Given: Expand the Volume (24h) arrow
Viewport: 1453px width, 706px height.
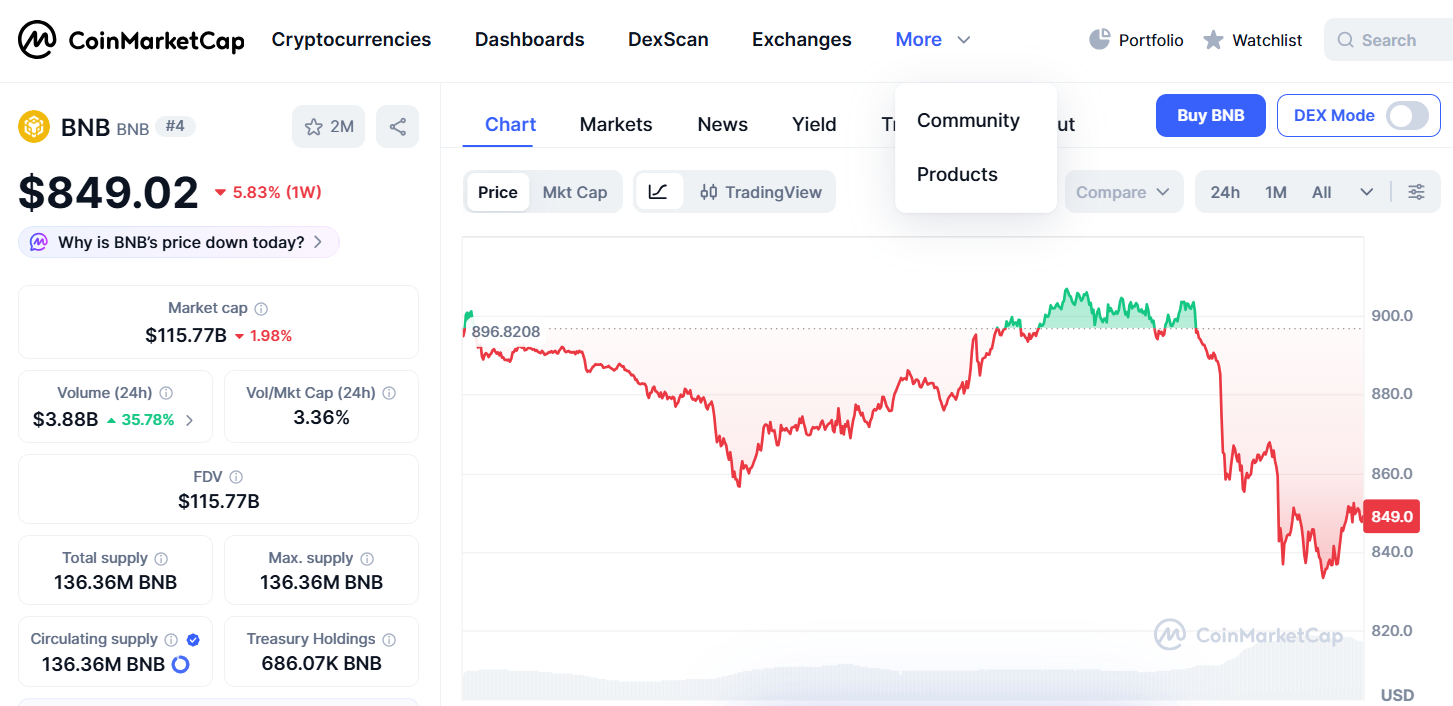Looking at the screenshot, I should tap(190, 420).
